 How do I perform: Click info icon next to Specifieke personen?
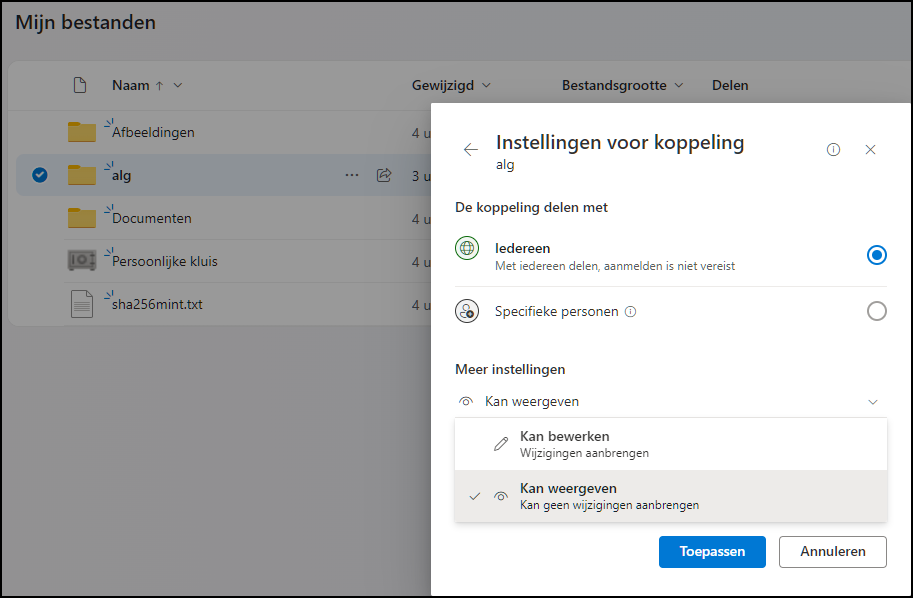(630, 312)
